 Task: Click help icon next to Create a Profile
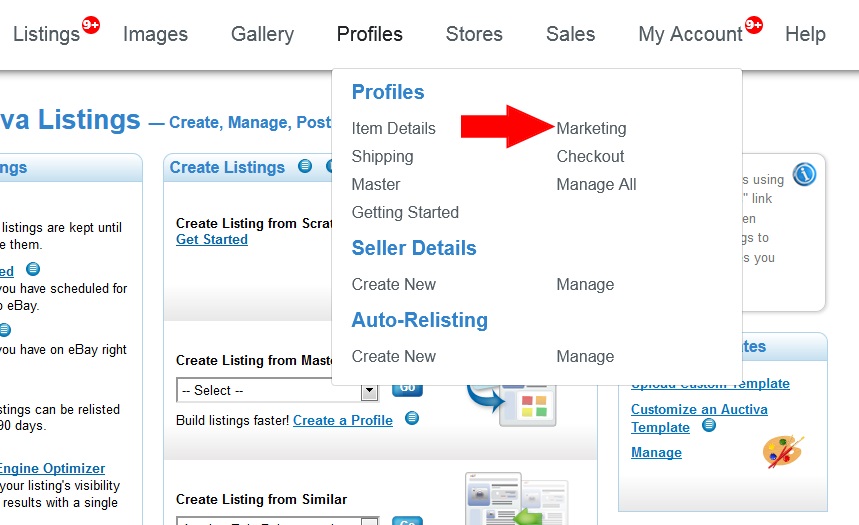pos(412,419)
